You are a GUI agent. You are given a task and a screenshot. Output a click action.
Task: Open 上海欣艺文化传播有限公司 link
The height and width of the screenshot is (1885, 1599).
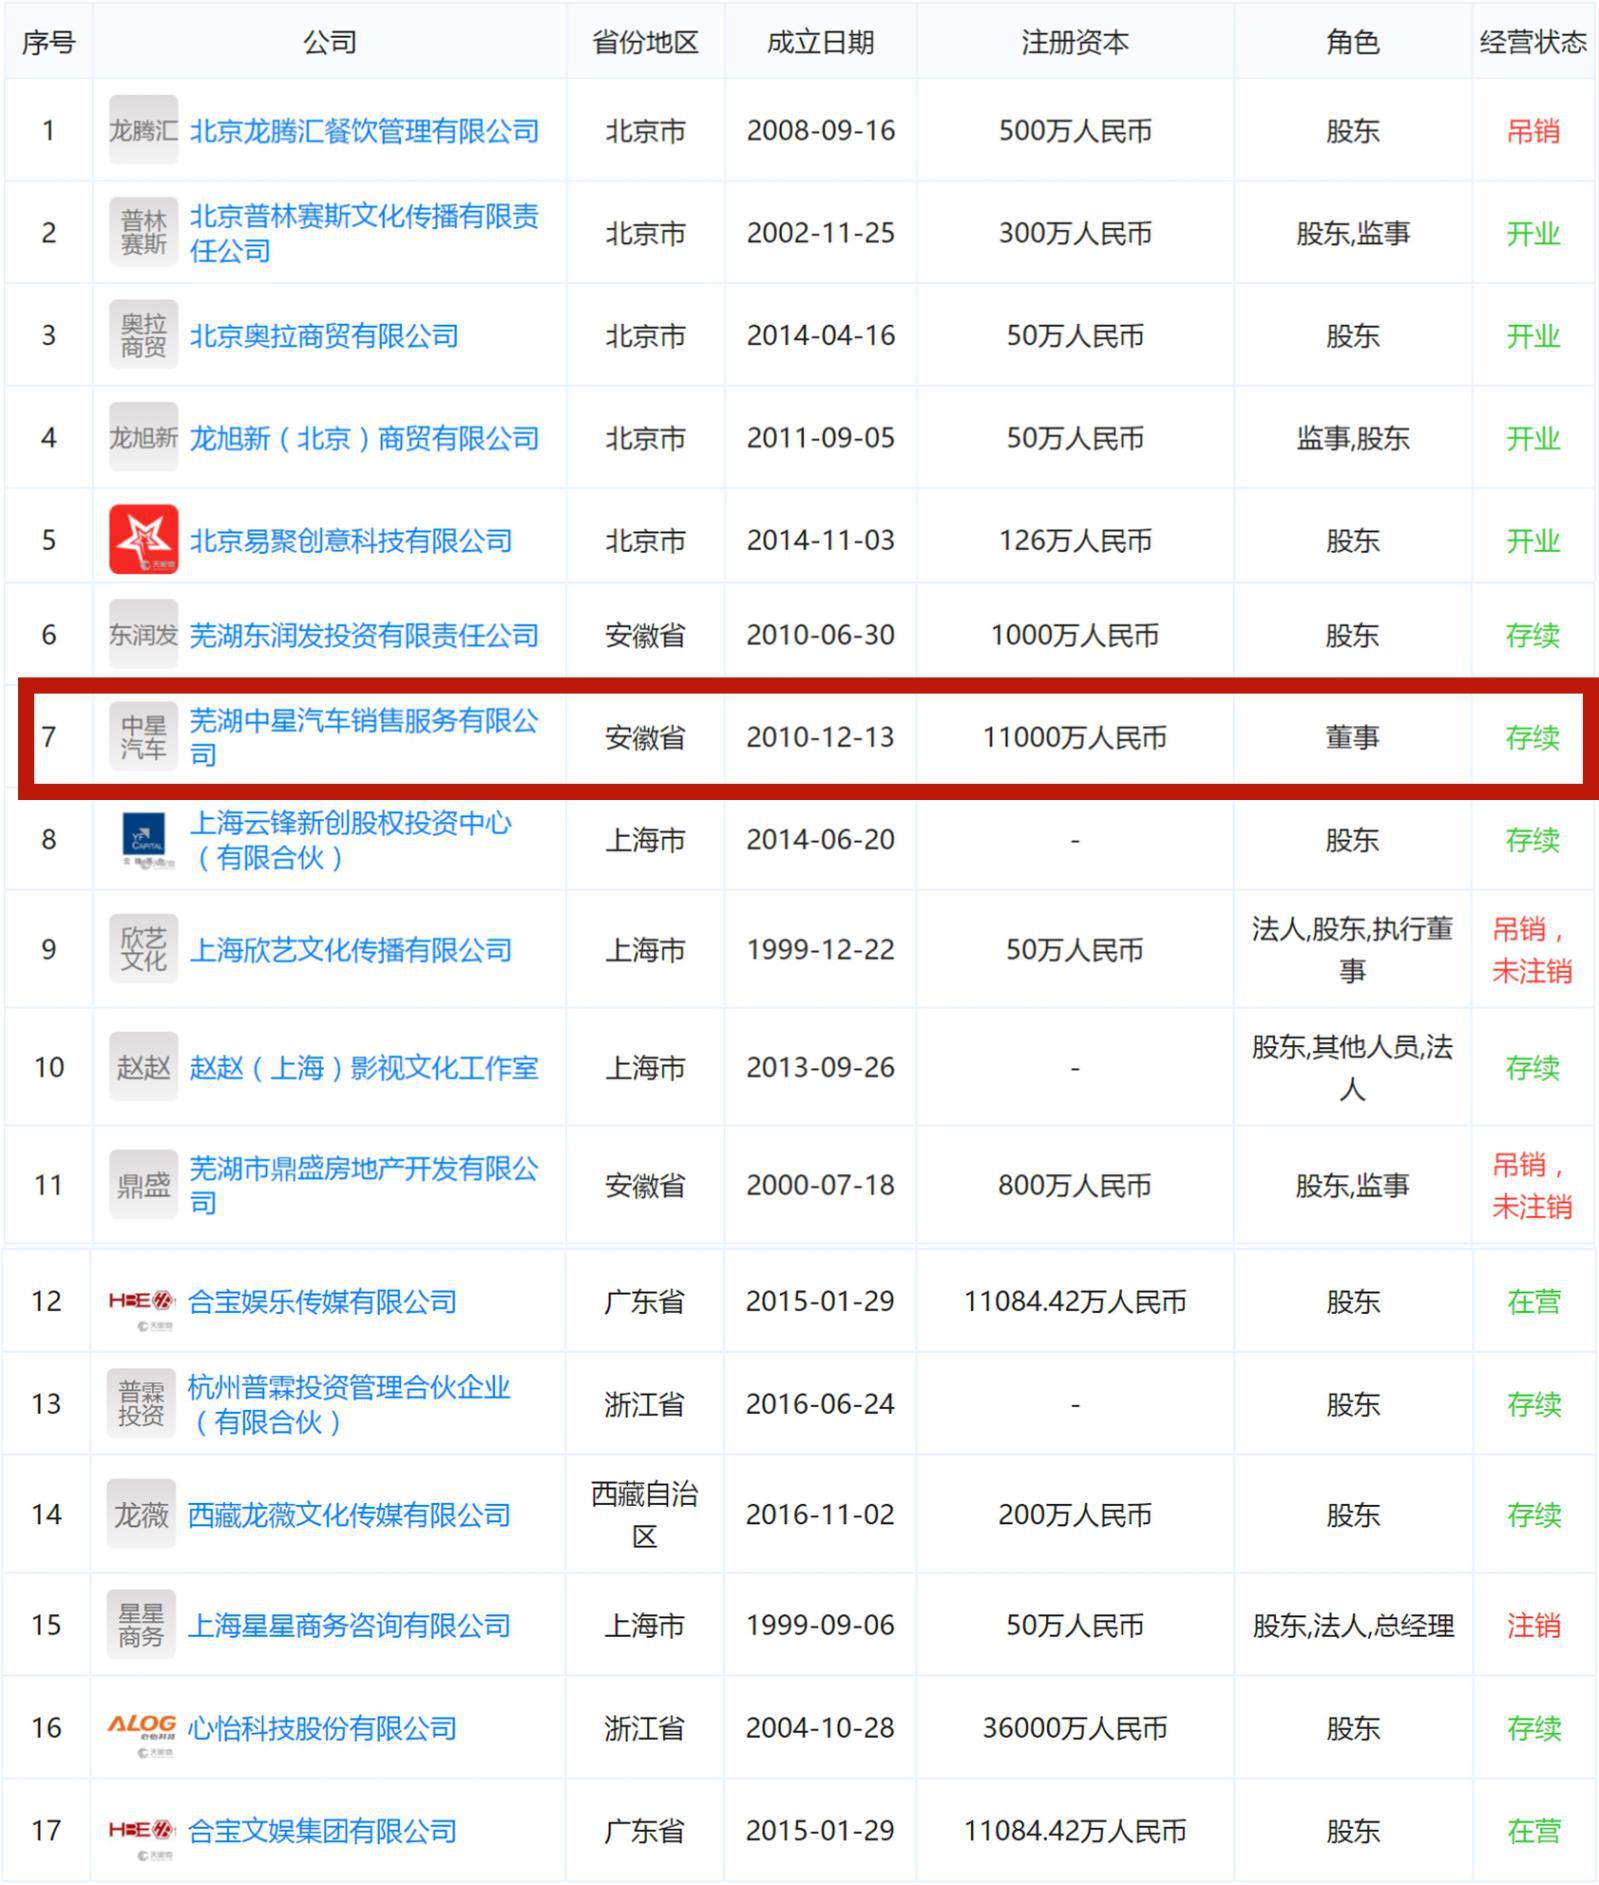(x=351, y=950)
